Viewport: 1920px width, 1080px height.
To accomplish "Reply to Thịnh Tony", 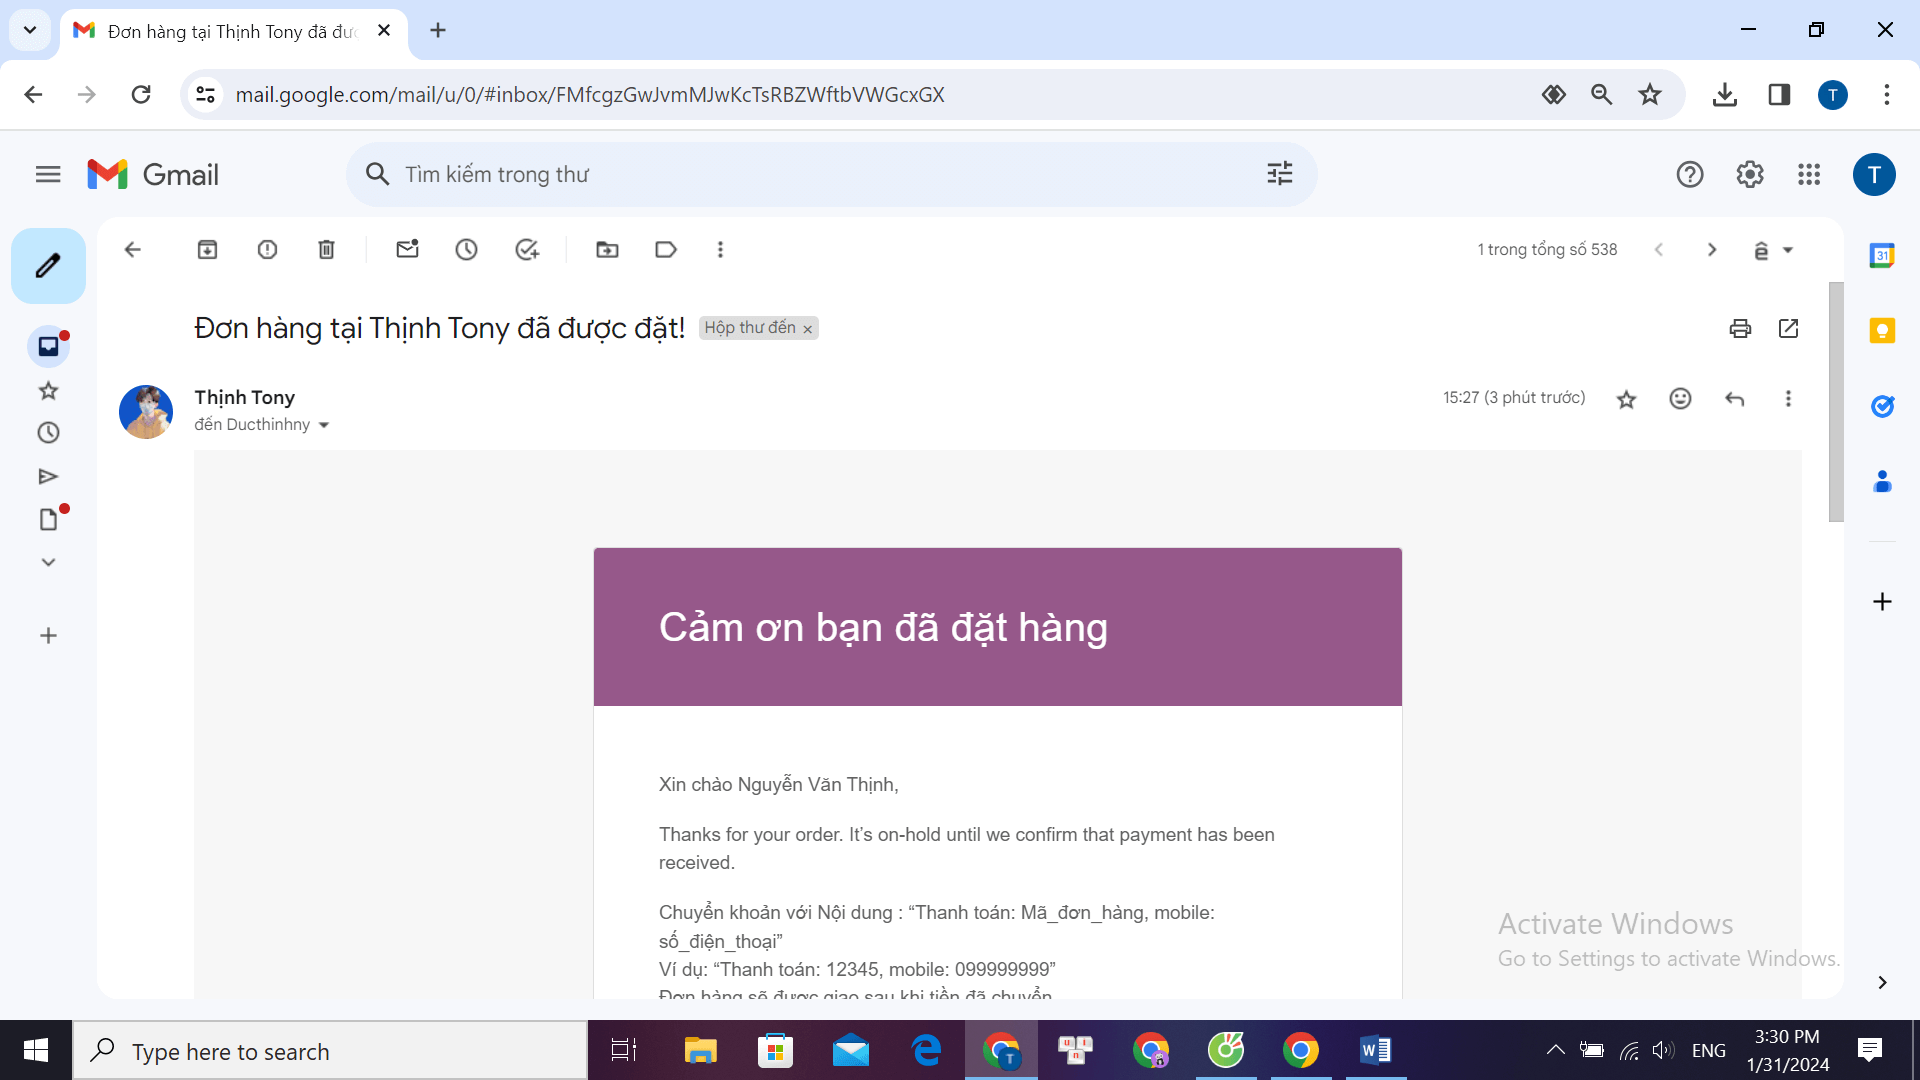I will pos(1734,398).
